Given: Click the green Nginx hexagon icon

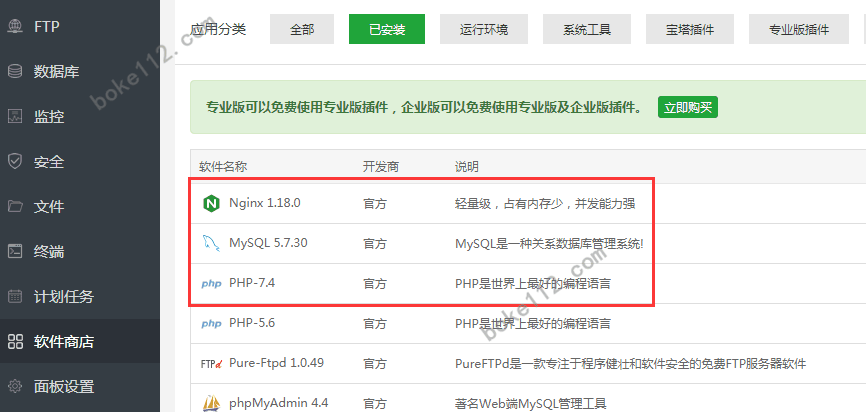Looking at the screenshot, I should click(x=211, y=204).
